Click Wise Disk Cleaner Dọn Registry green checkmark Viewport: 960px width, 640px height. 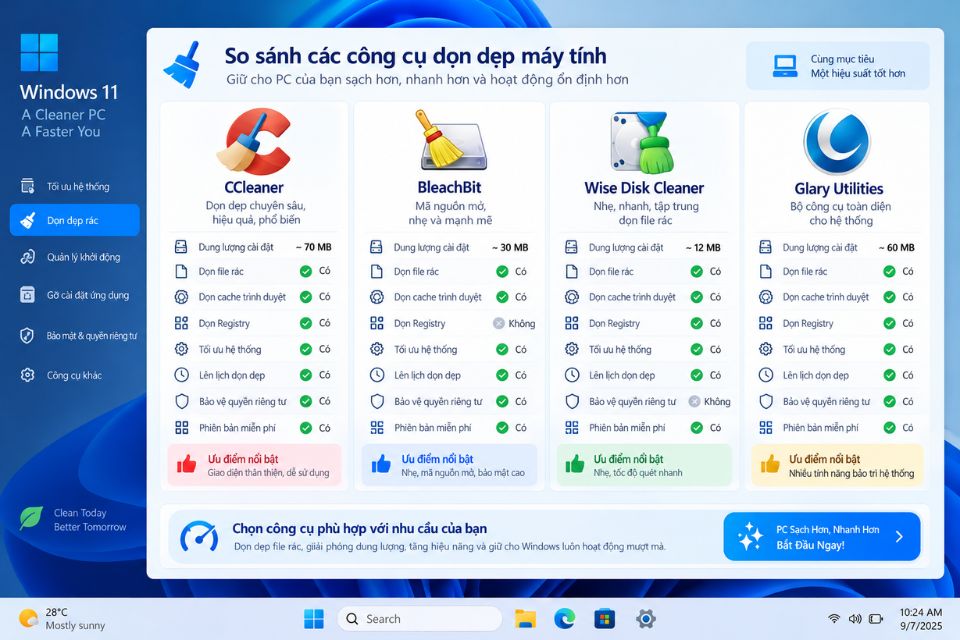click(x=697, y=323)
